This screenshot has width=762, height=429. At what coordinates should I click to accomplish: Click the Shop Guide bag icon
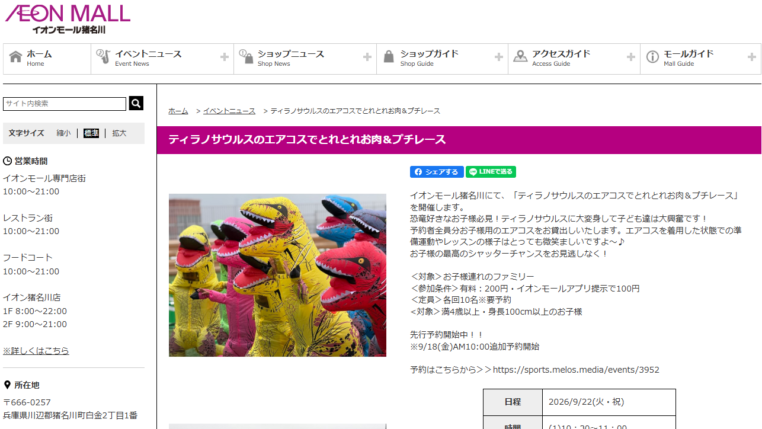point(389,56)
